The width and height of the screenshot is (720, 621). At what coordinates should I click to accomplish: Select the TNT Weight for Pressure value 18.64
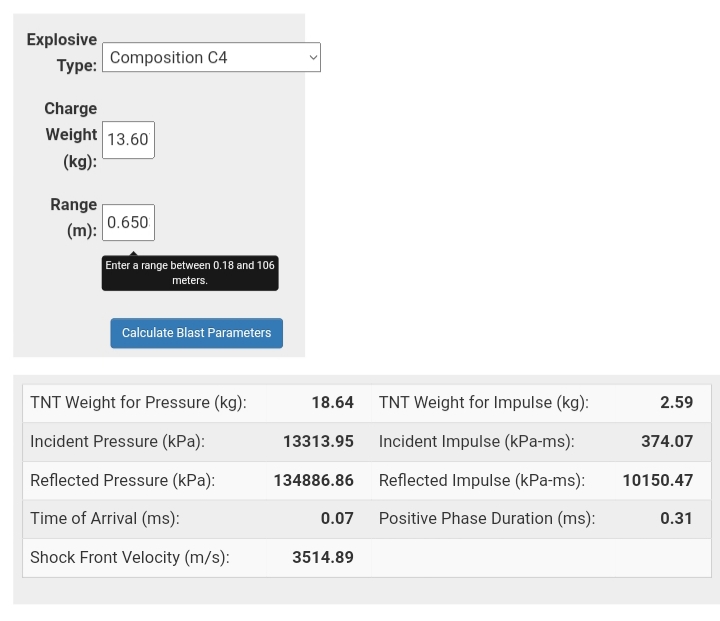click(x=332, y=402)
